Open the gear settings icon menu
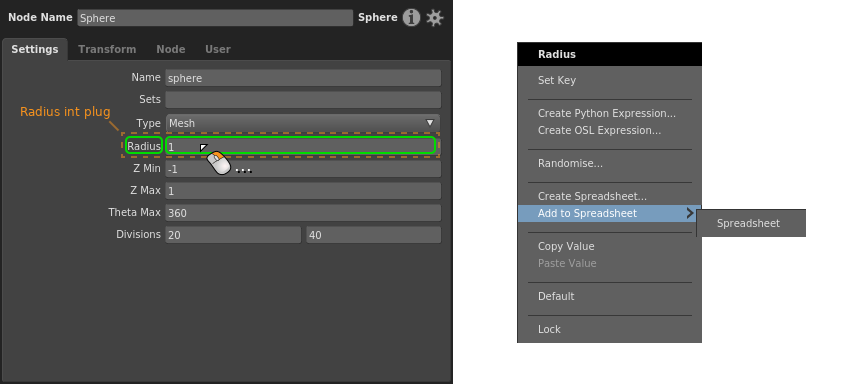Viewport: 850px width, 384px height. (435, 18)
